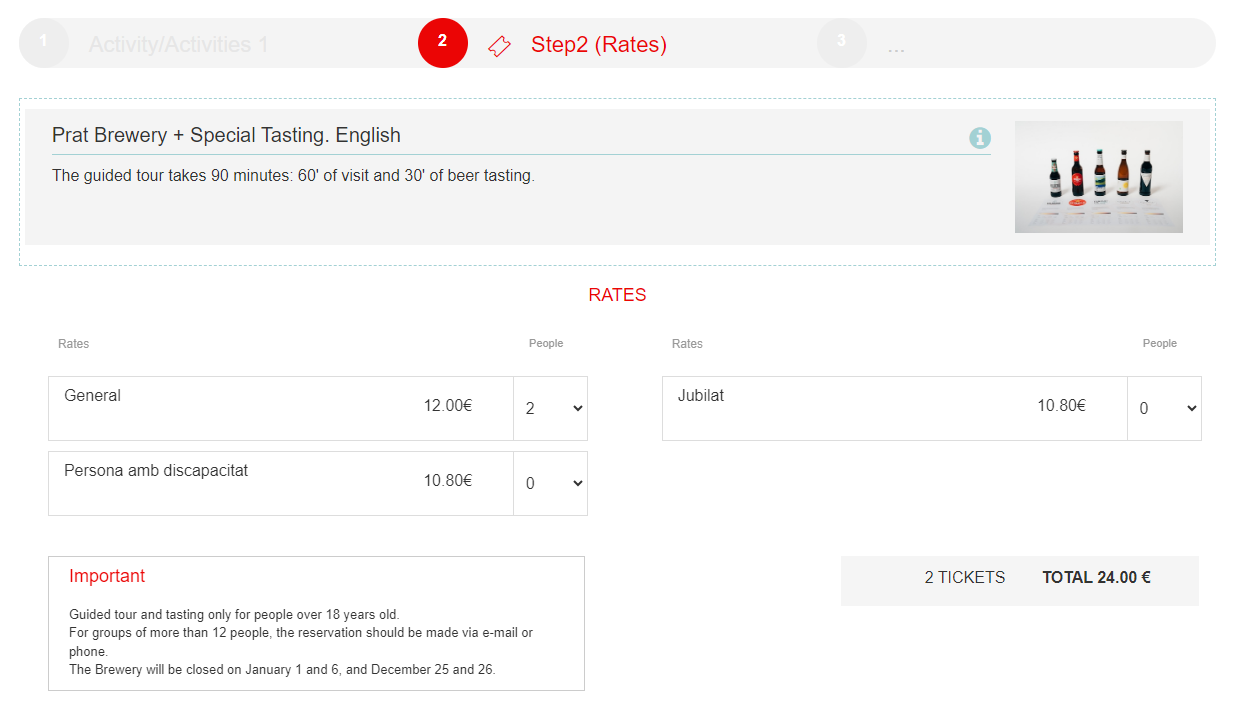Viewport: 1236px width, 712px height.
Task: Click the Brewery closed dates notice
Action: click(282, 670)
